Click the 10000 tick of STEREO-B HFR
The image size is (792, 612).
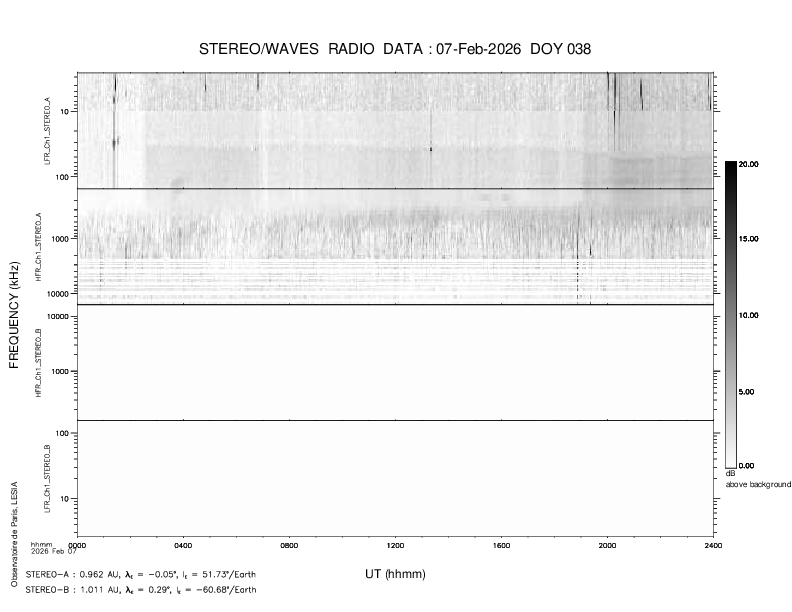tap(59, 317)
